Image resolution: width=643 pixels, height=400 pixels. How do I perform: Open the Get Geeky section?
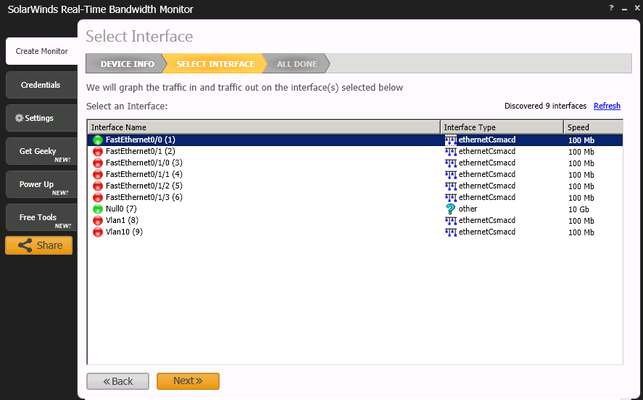point(41,151)
